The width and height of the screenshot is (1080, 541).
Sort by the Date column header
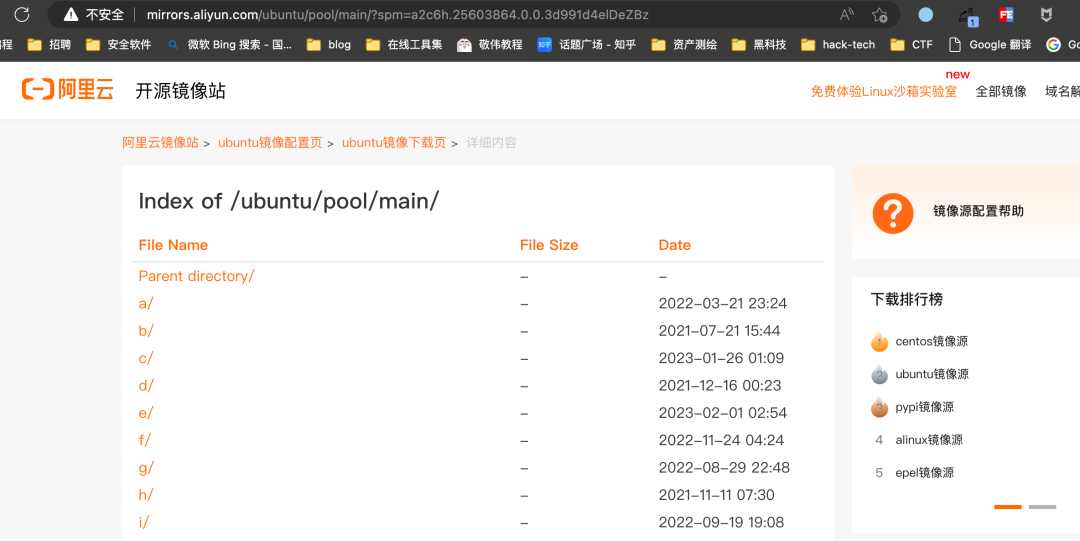pyautogui.click(x=674, y=245)
